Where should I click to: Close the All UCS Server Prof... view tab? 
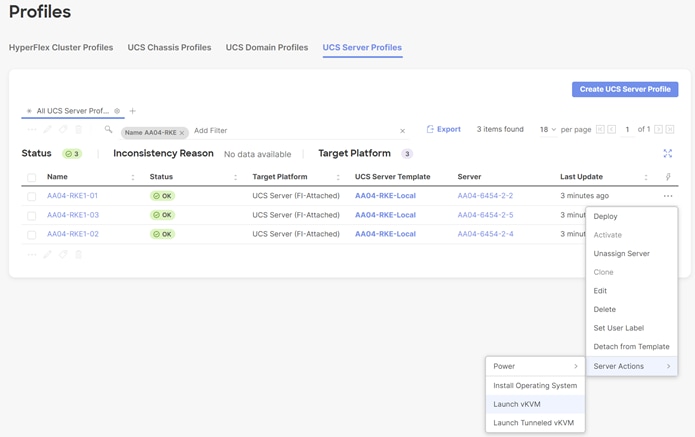(117, 111)
